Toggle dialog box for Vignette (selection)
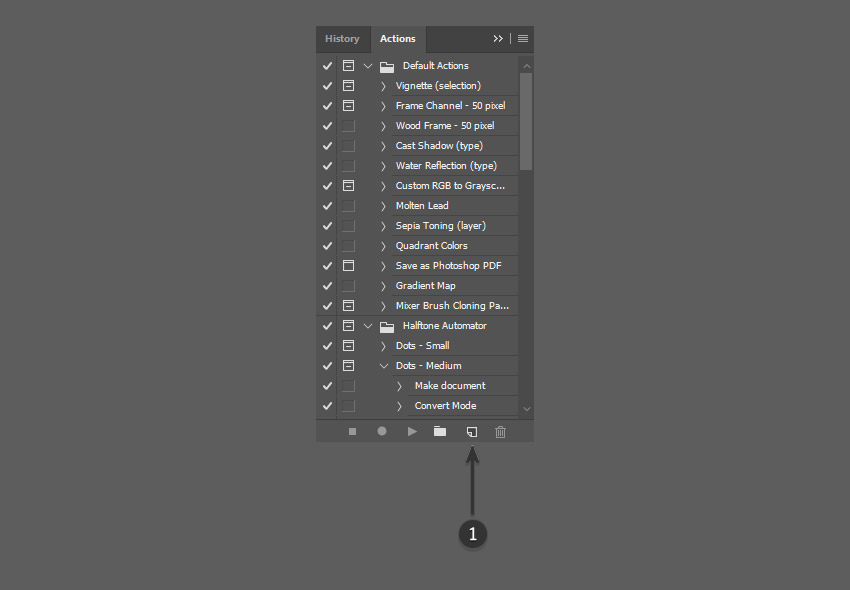The width and height of the screenshot is (850, 590). coord(349,86)
